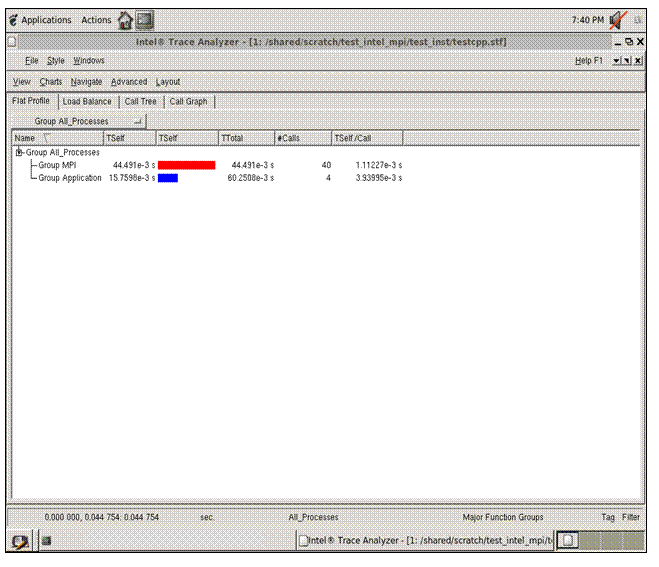Click the muted volume speaker icon
659x567 pixels.
tap(618, 20)
